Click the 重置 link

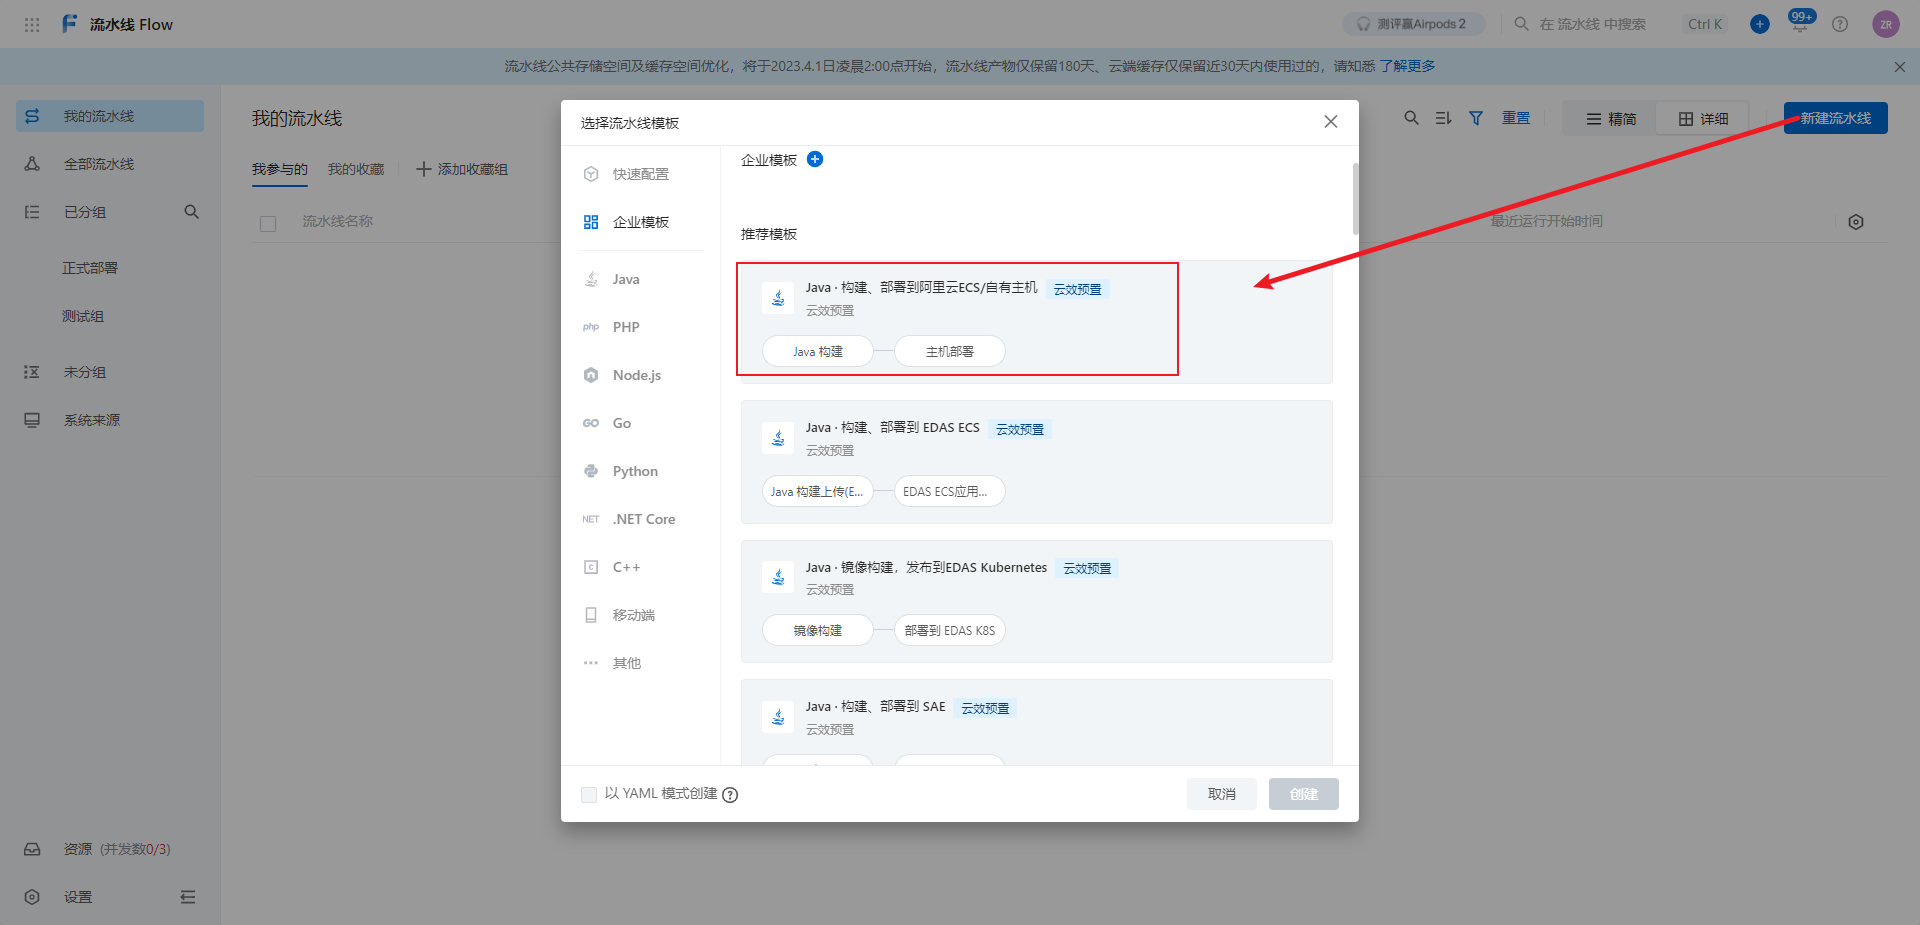(1516, 118)
